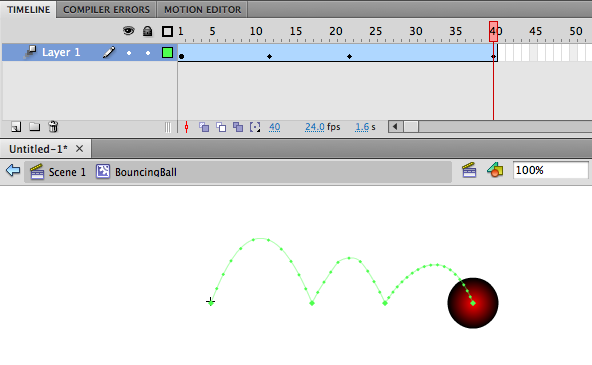Switch to the Timeline tab
592x365 pixels.
tap(28, 9)
